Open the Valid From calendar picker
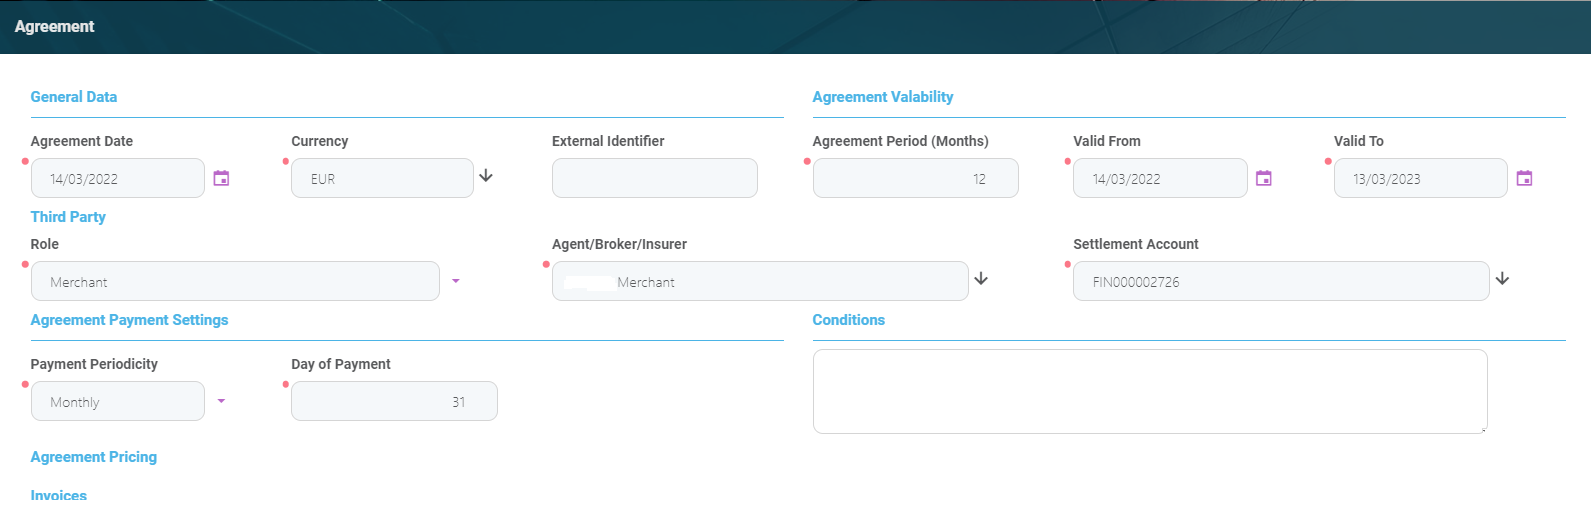Viewport: 1595px width, 518px height. (x=1264, y=178)
